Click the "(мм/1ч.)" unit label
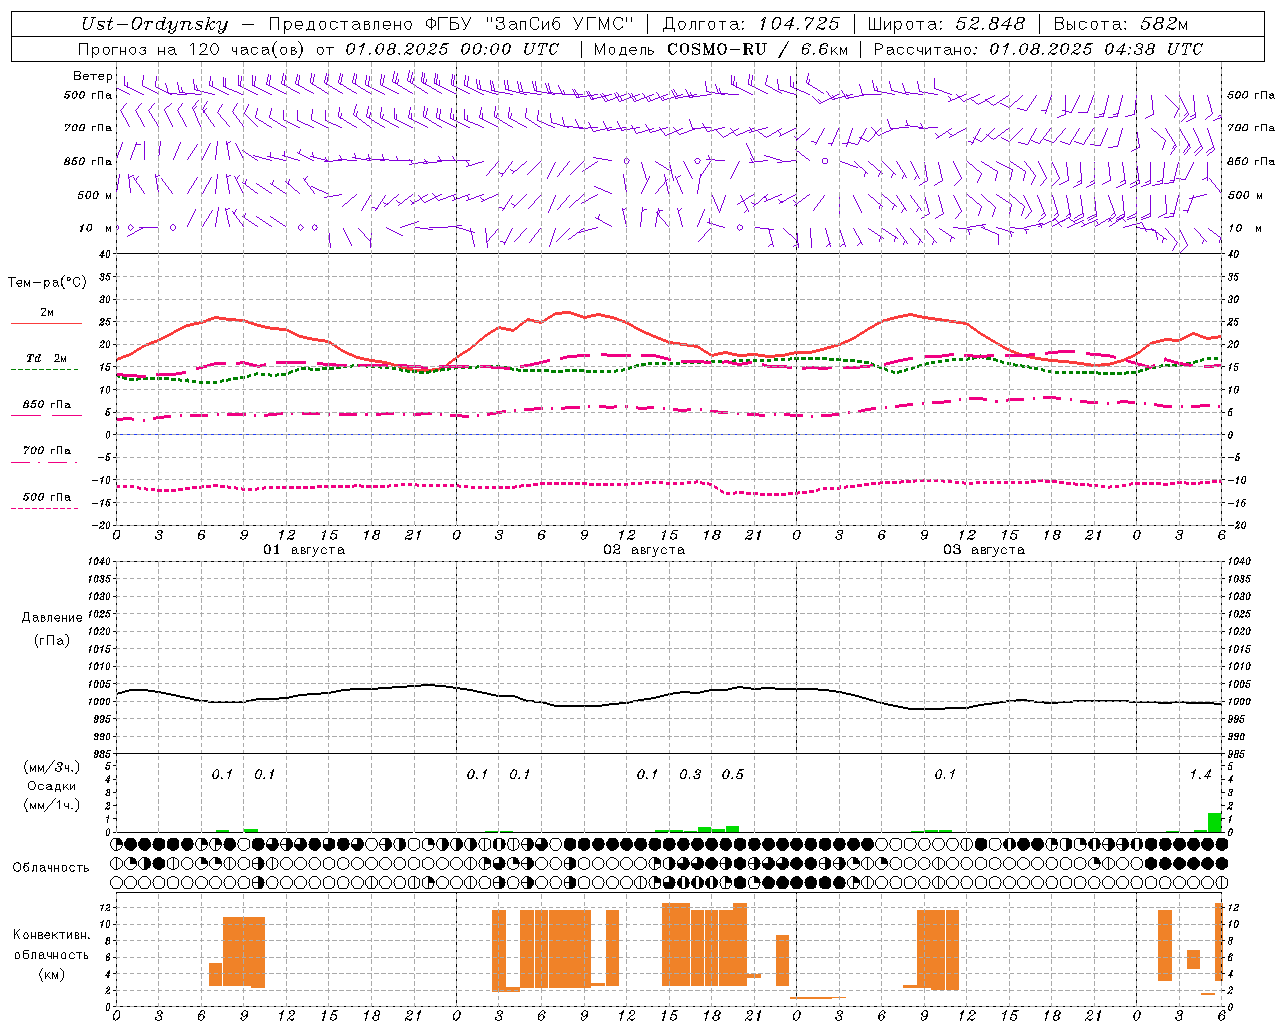1280x1024 pixels. click(52, 805)
